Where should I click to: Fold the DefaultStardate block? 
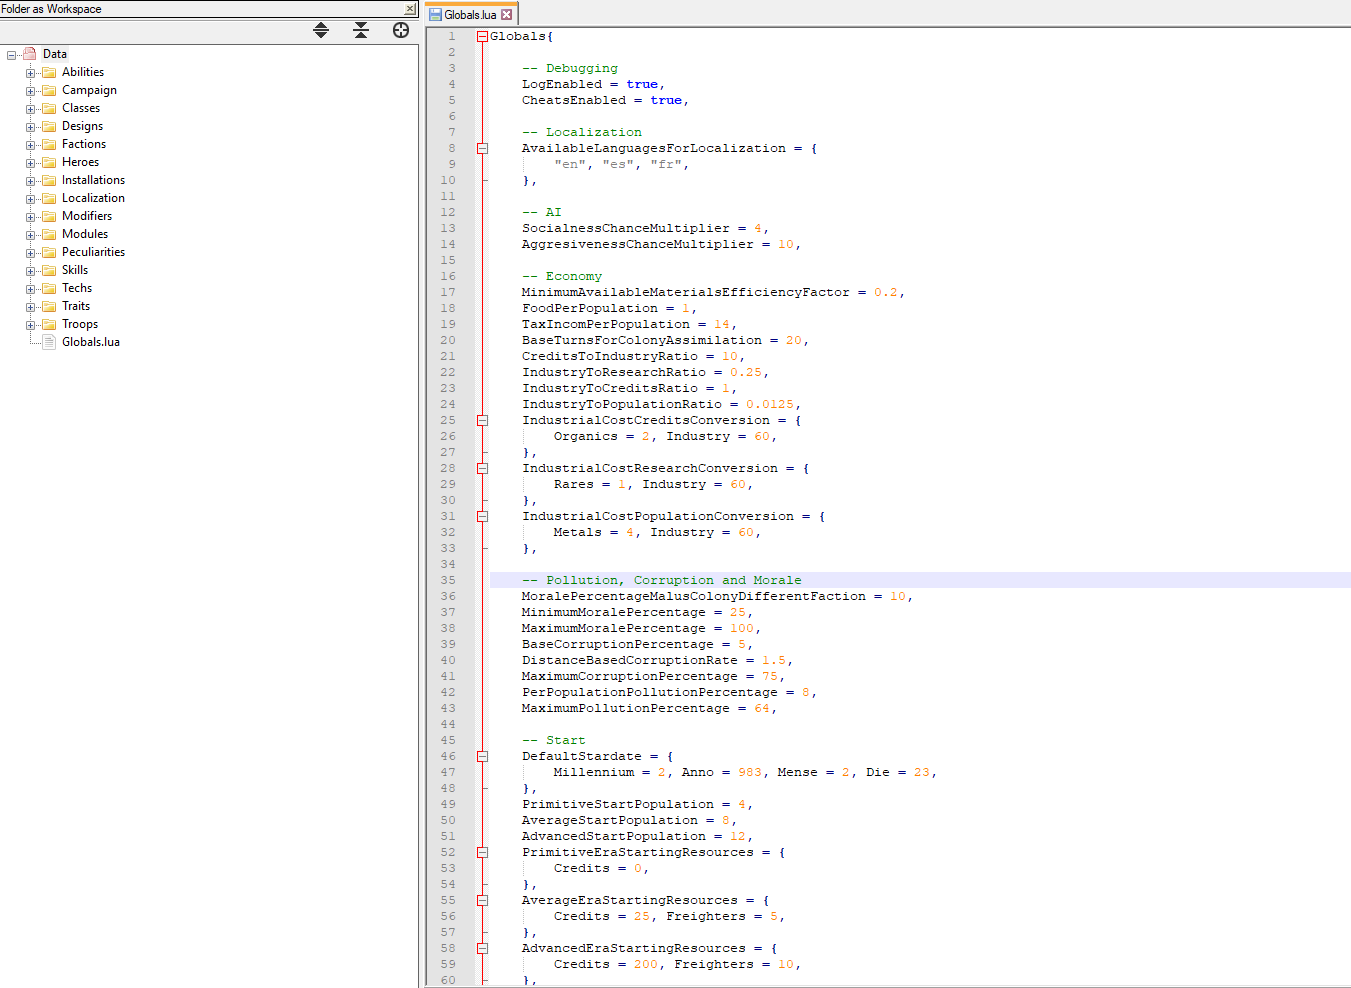pos(482,756)
